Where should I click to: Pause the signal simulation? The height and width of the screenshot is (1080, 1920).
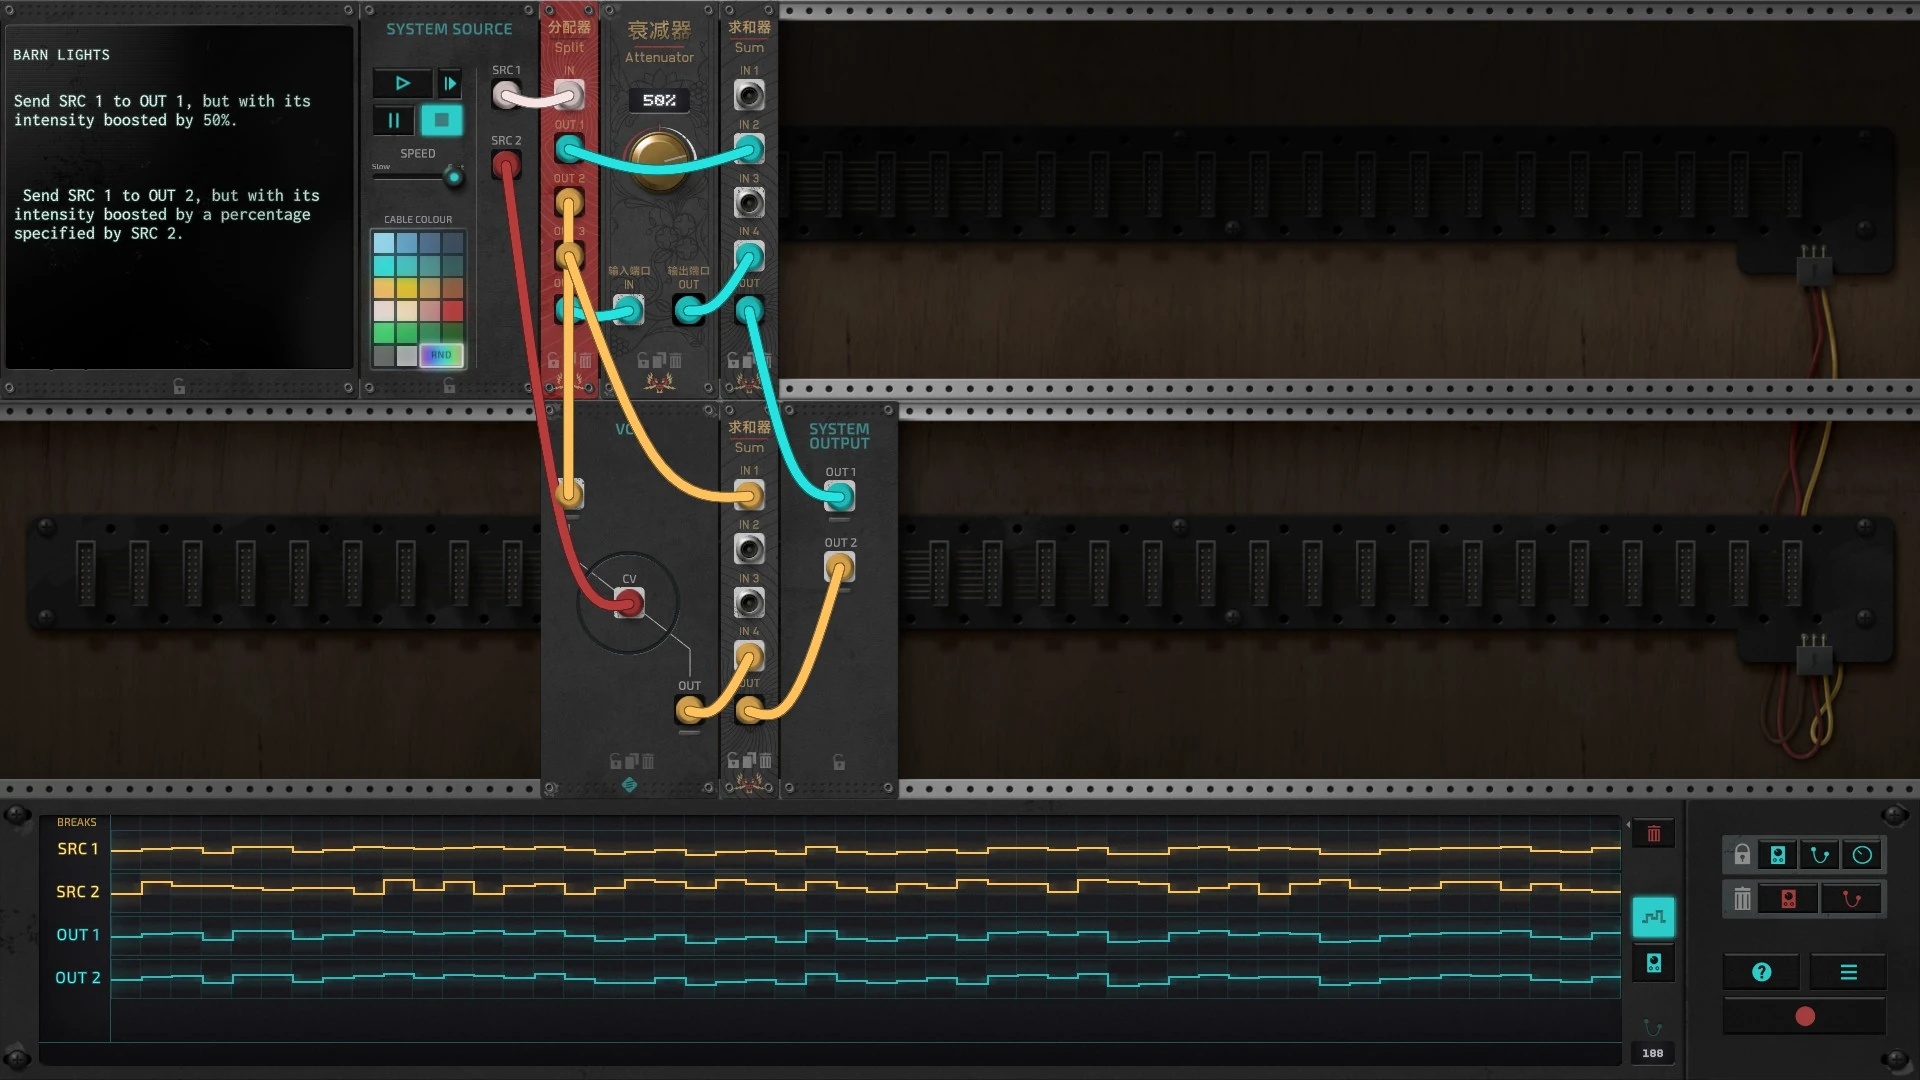pyautogui.click(x=394, y=121)
